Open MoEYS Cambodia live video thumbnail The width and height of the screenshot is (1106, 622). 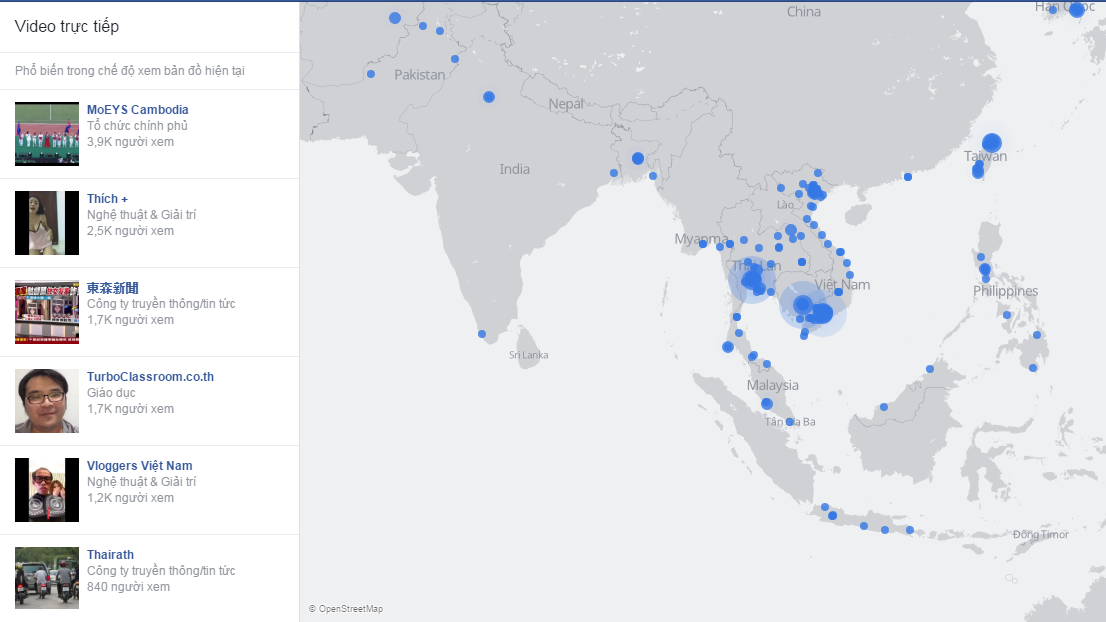(47, 134)
